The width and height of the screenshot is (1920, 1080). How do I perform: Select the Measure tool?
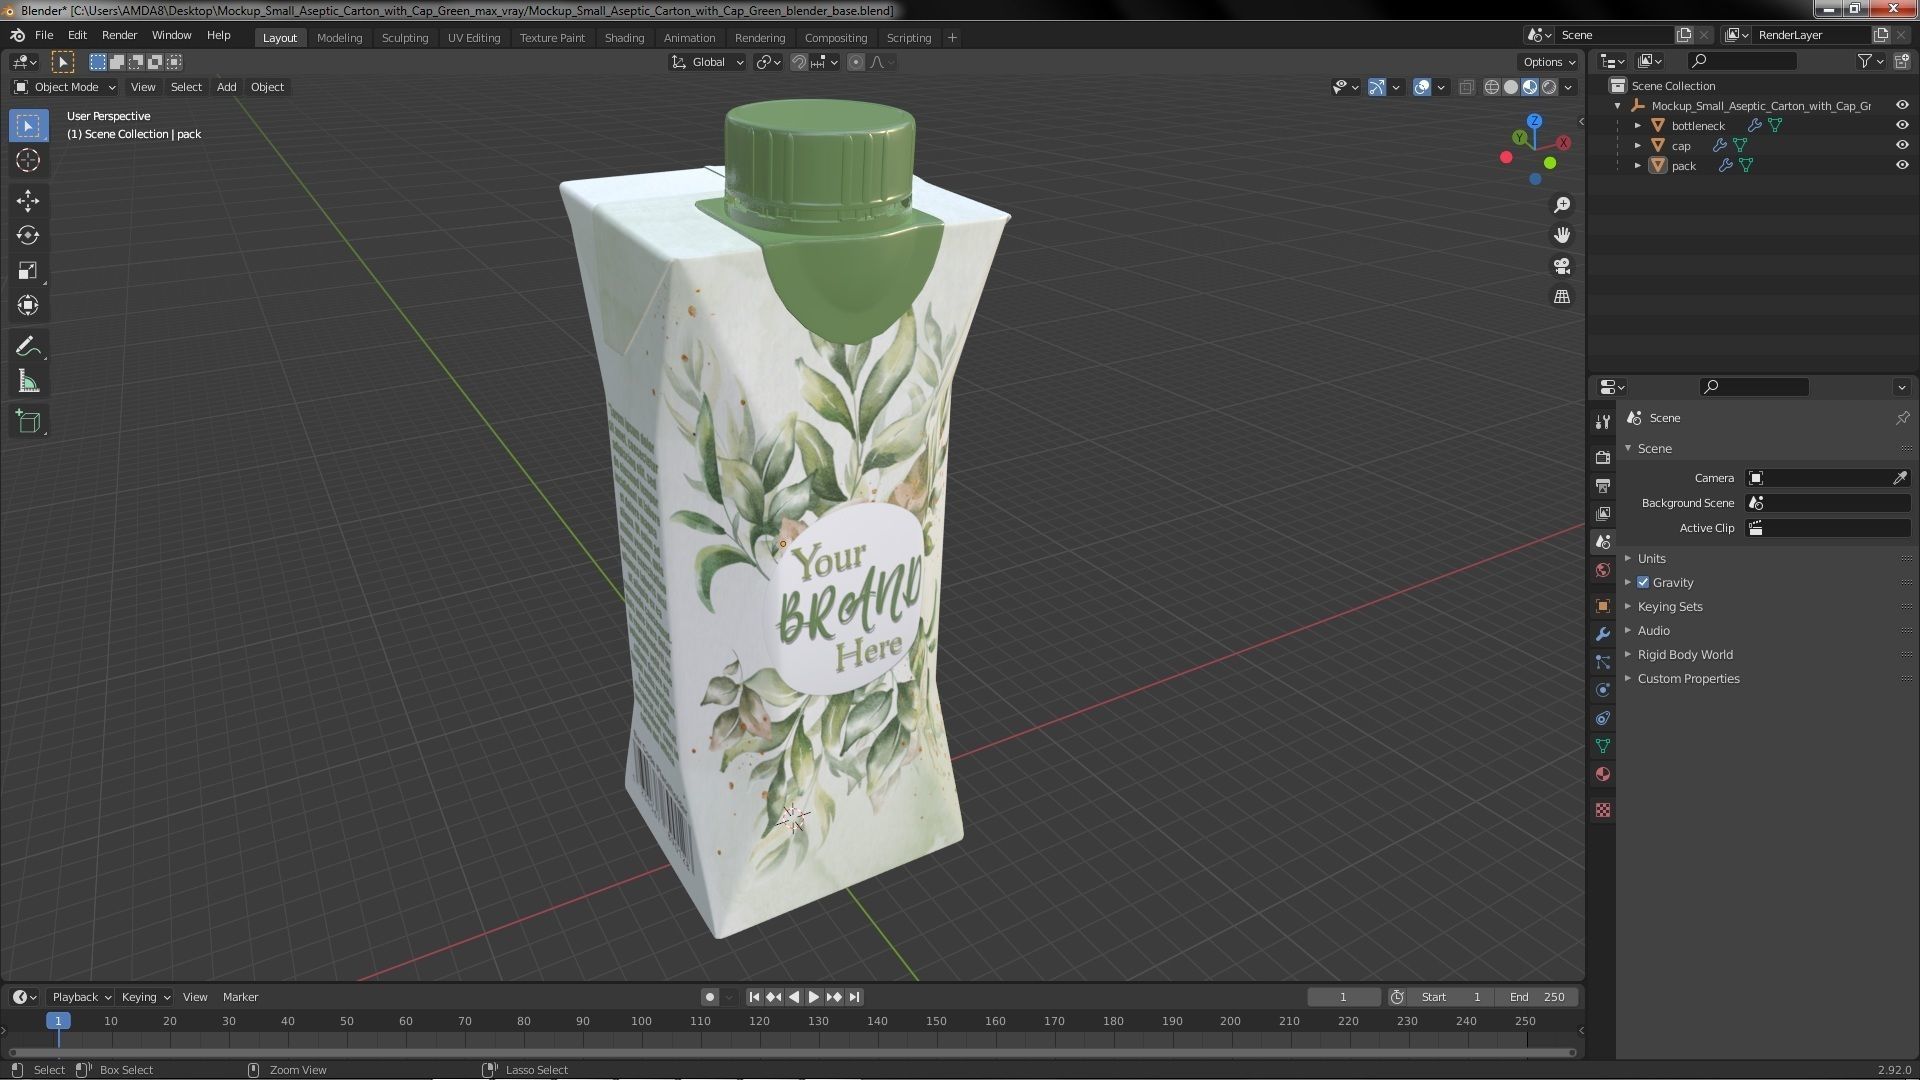click(x=28, y=381)
